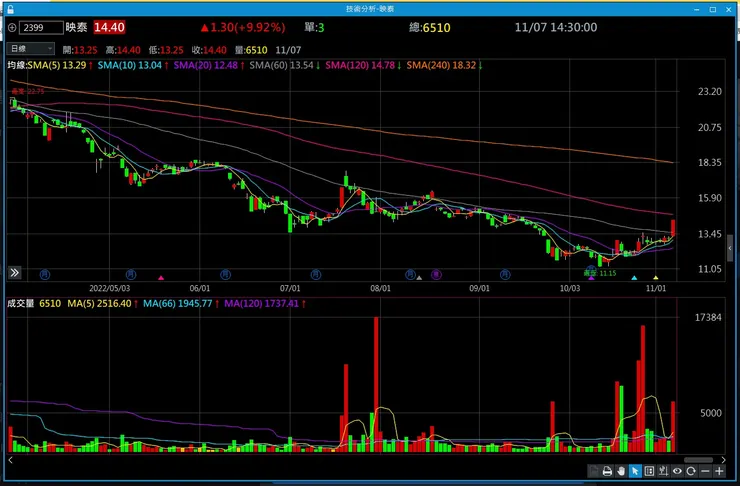Click the circled plus icon beside stock code

click(x=12, y=28)
